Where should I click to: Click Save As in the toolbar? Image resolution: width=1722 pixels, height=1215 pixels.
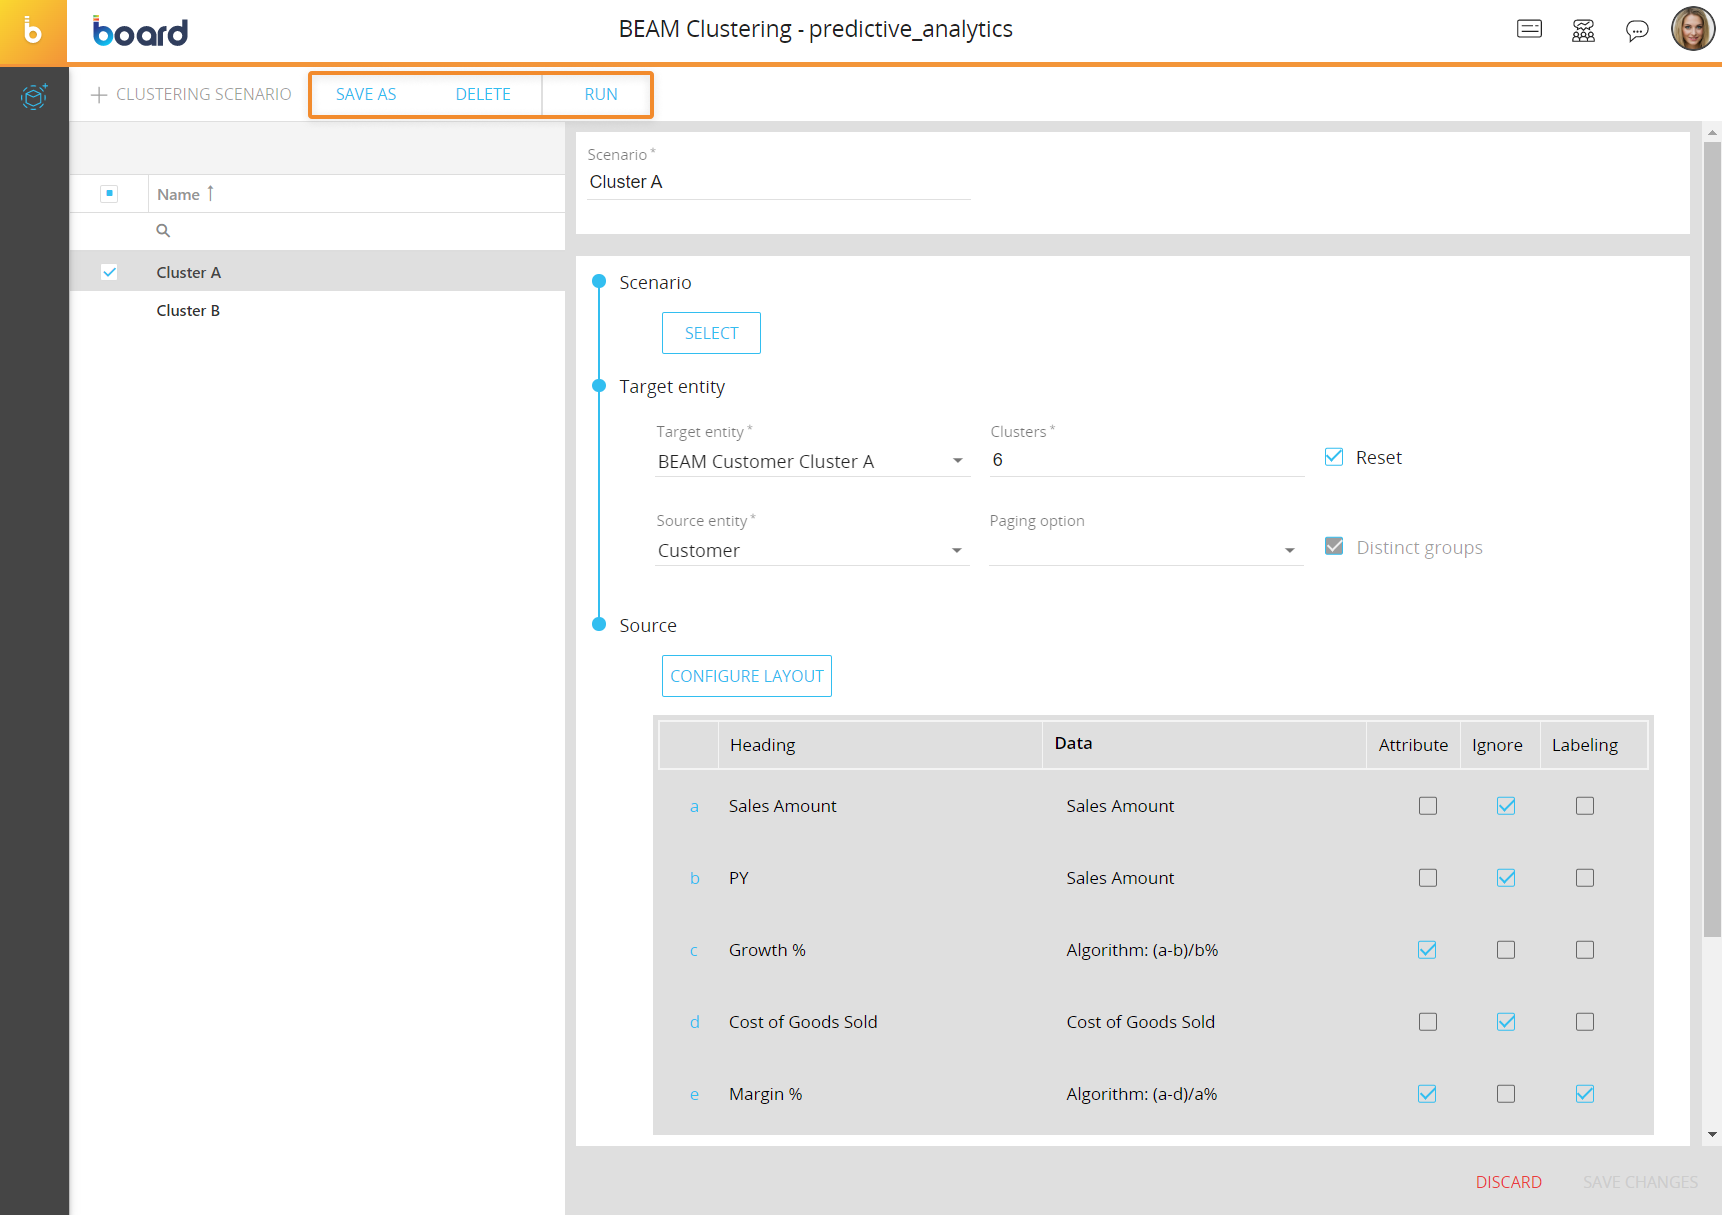tap(366, 95)
